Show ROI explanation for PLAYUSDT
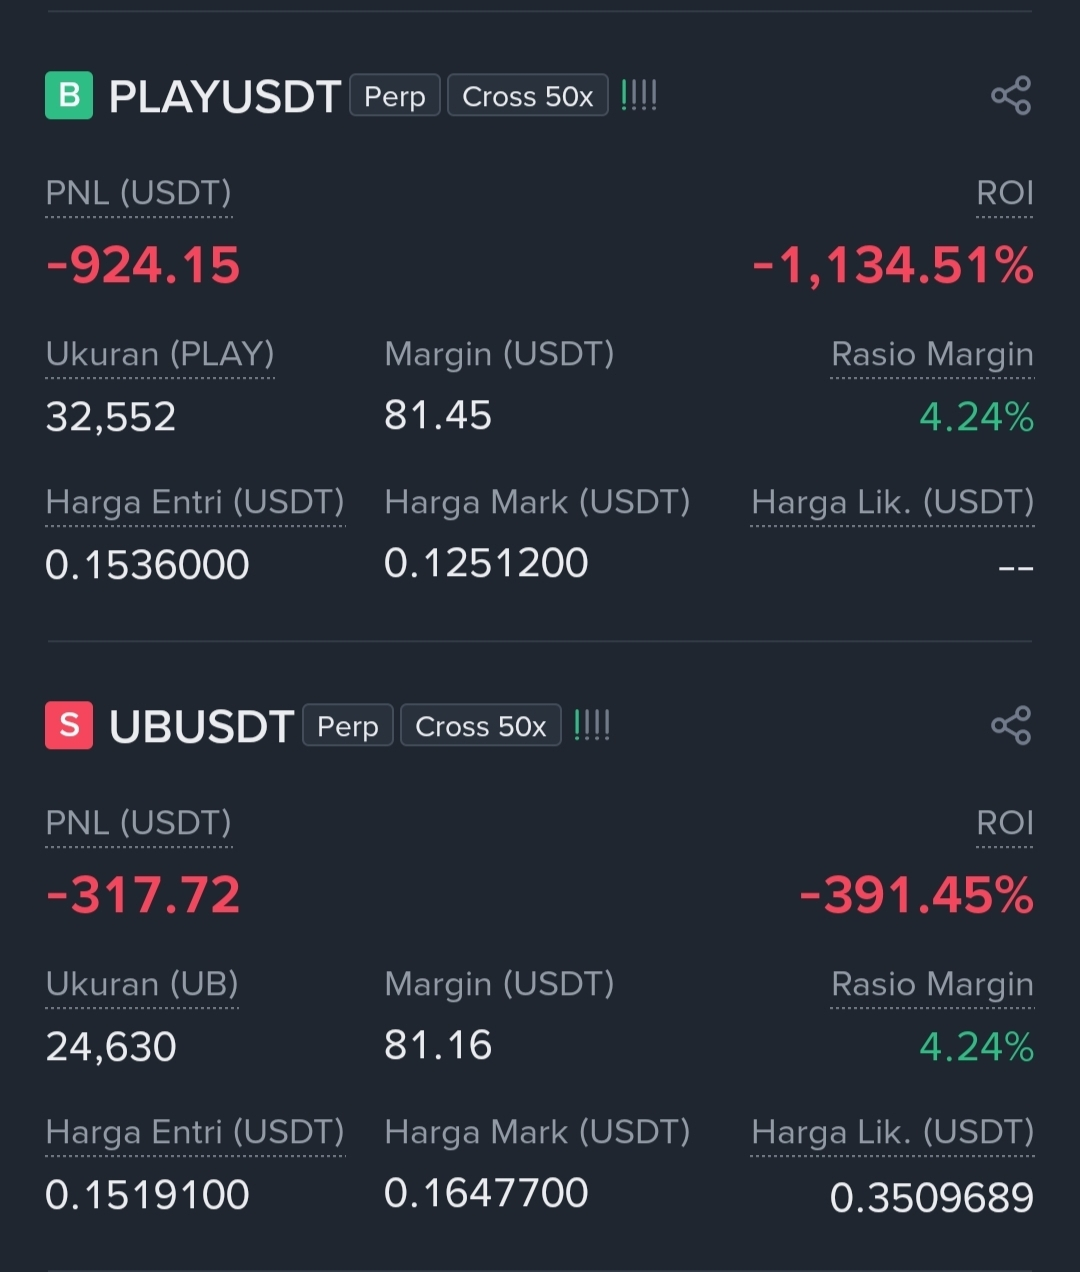Image resolution: width=1080 pixels, height=1272 pixels. 1005,194
